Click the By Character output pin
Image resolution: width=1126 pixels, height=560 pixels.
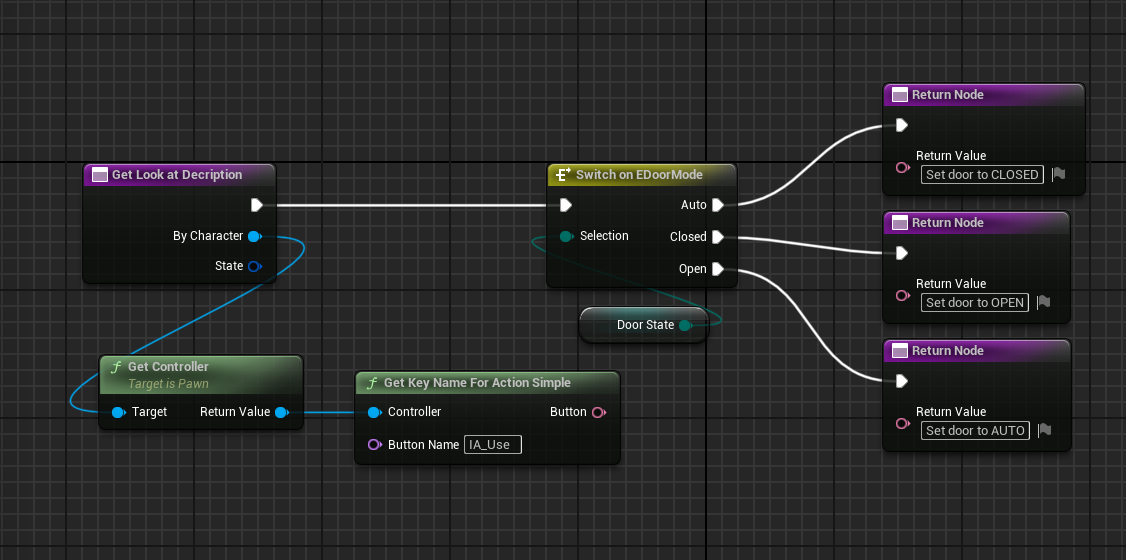point(254,236)
